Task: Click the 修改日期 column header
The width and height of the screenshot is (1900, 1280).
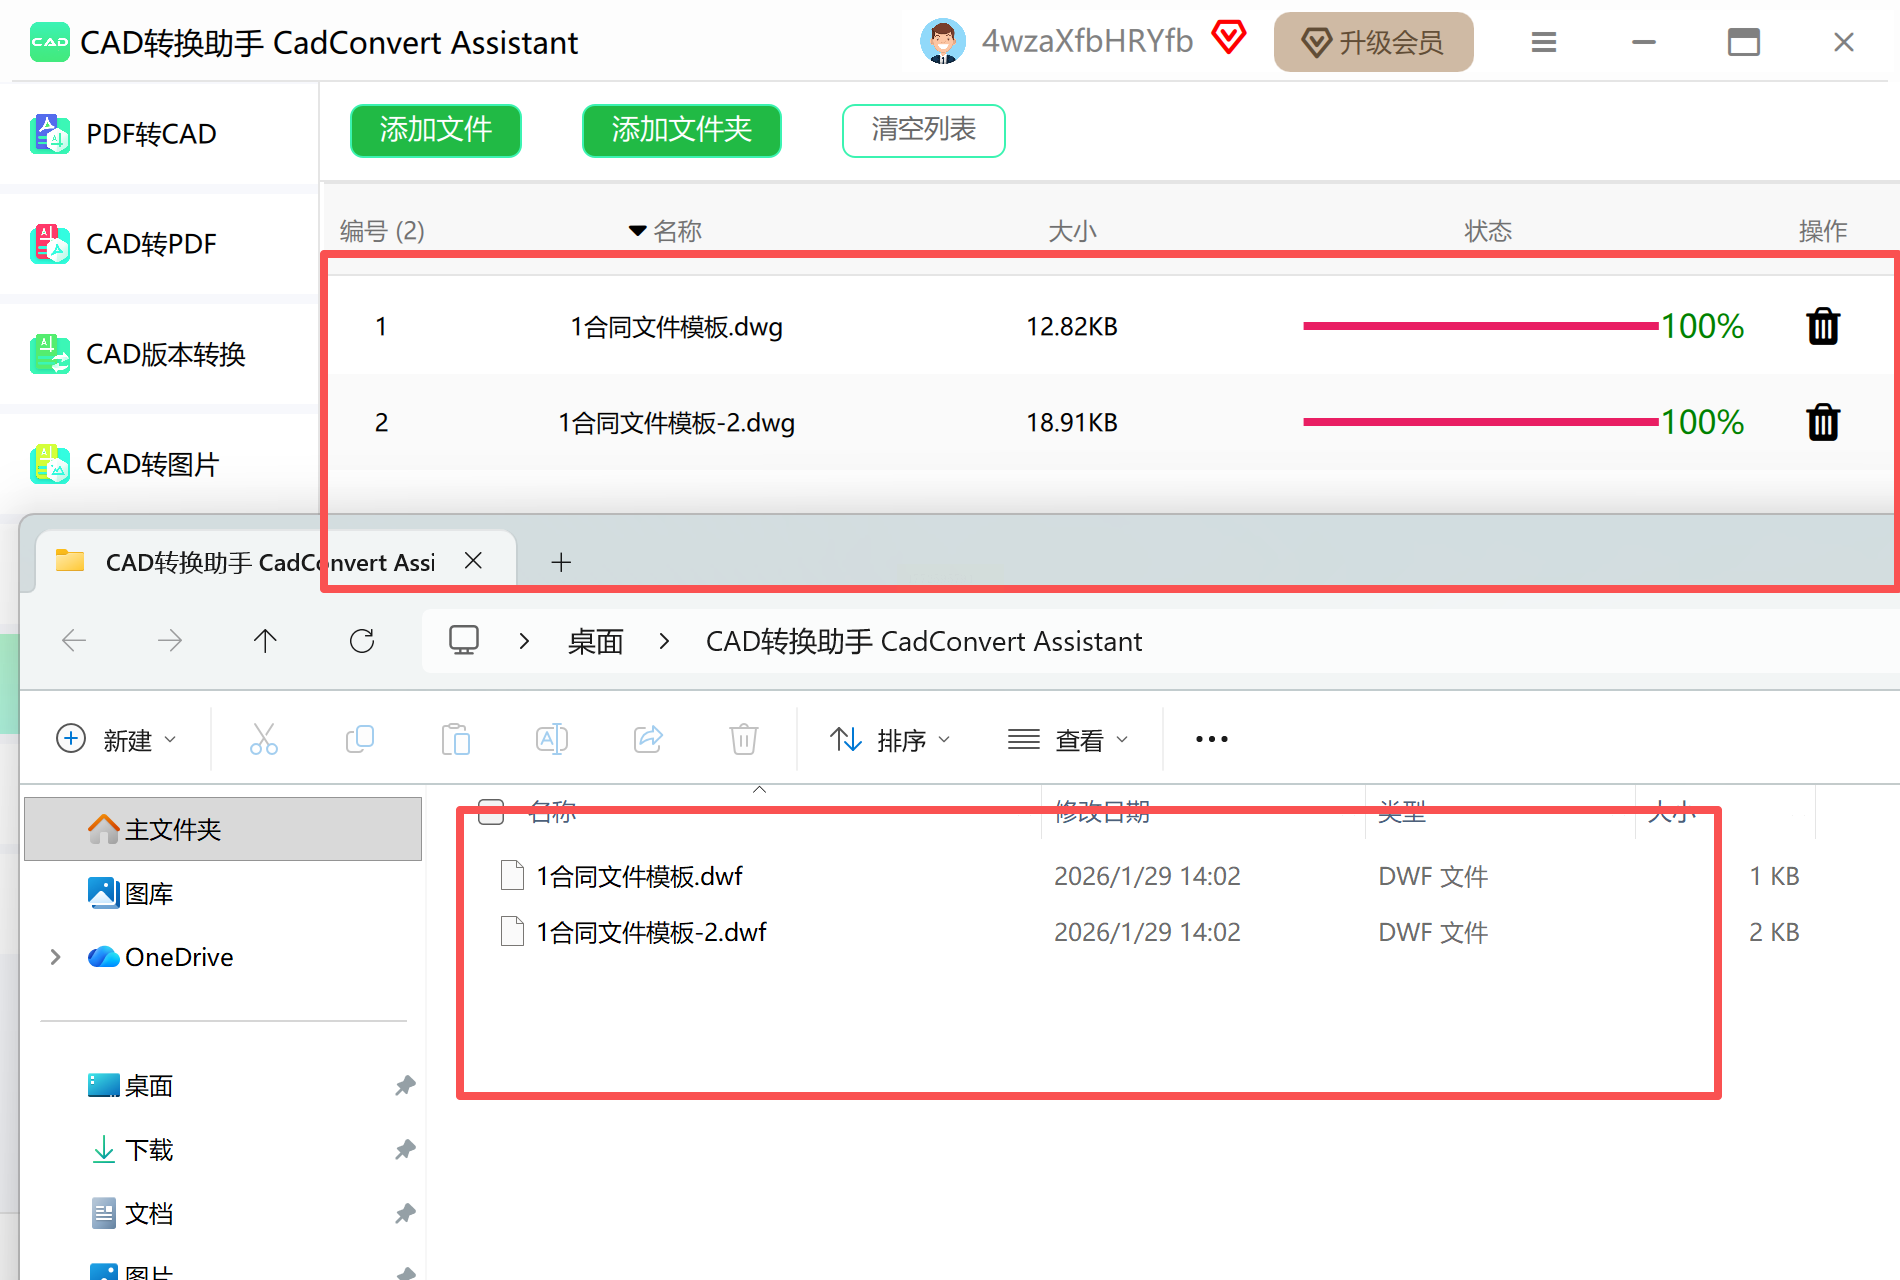Action: pos(1103,812)
